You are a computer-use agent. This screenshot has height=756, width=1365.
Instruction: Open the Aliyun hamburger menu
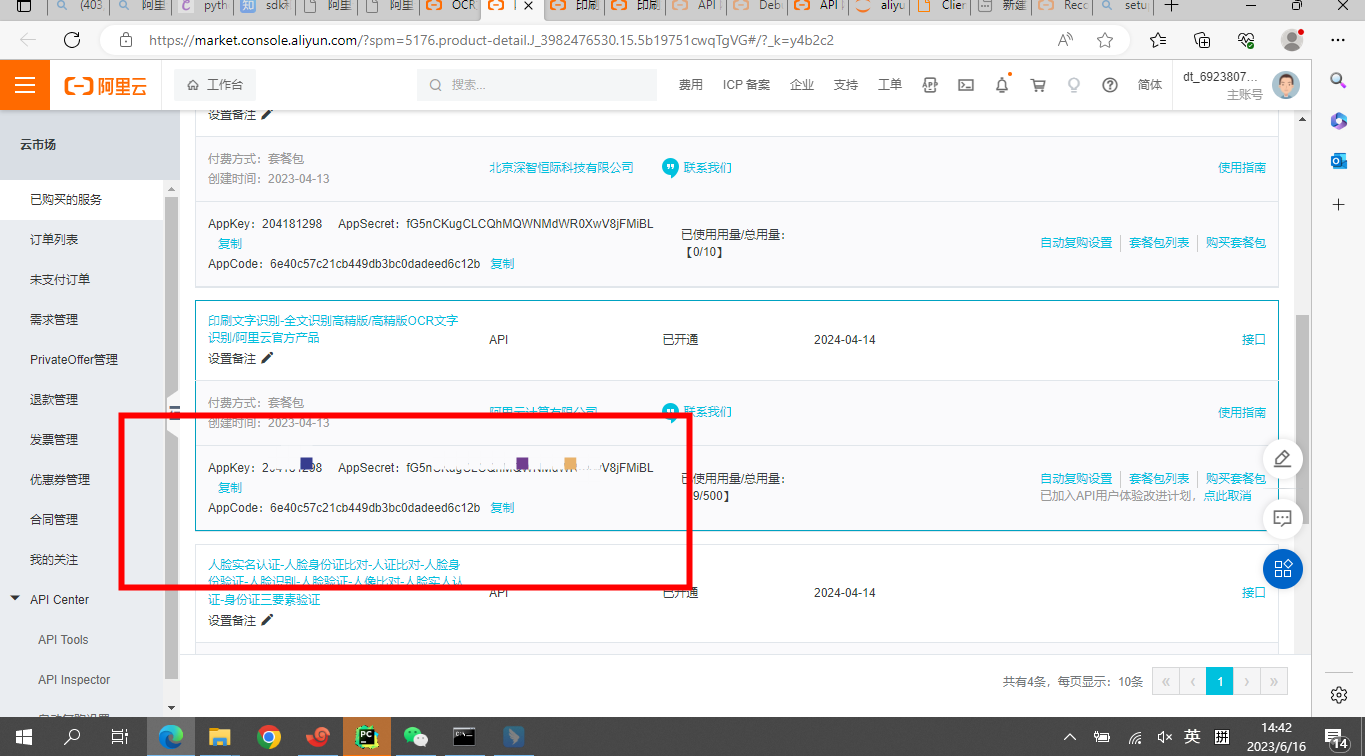coord(25,85)
